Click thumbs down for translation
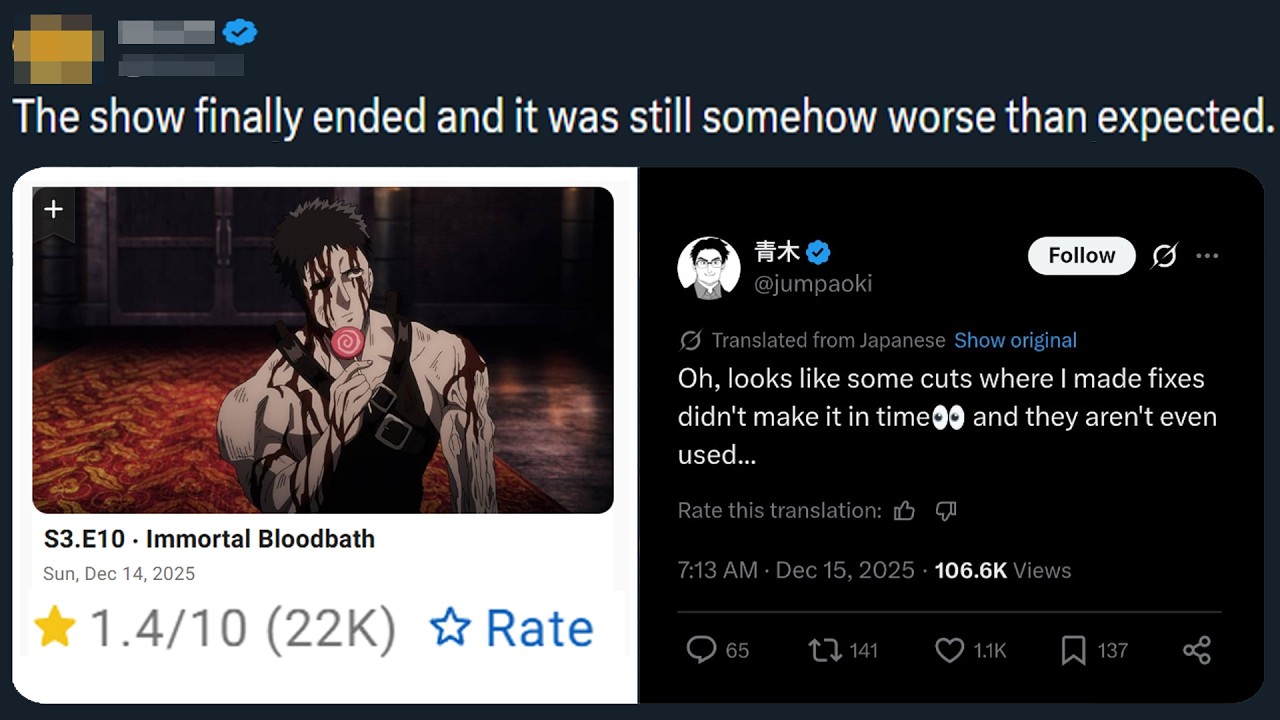The width and height of the screenshot is (1280, 720). tap(946, 511)
